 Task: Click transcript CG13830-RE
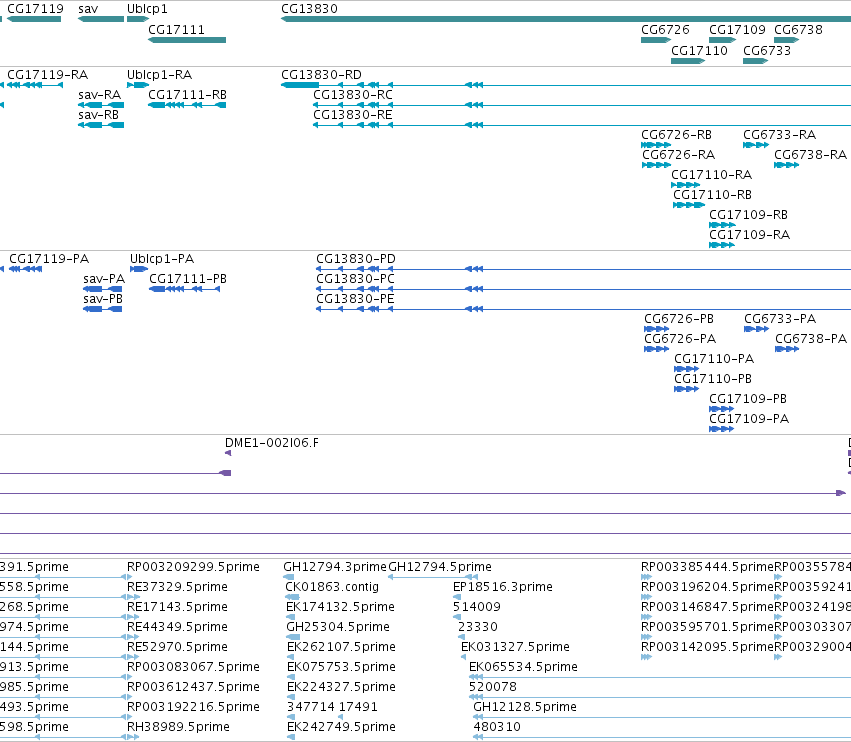coord(353,115)
